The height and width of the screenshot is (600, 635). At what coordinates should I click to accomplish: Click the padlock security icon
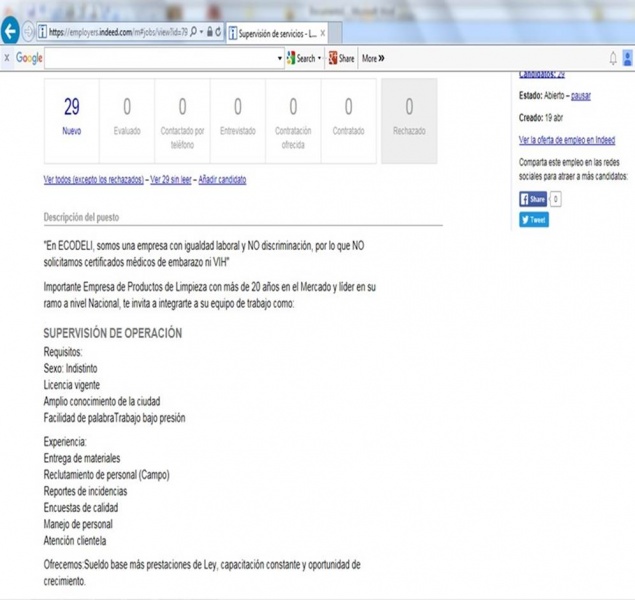pos(210,32)
